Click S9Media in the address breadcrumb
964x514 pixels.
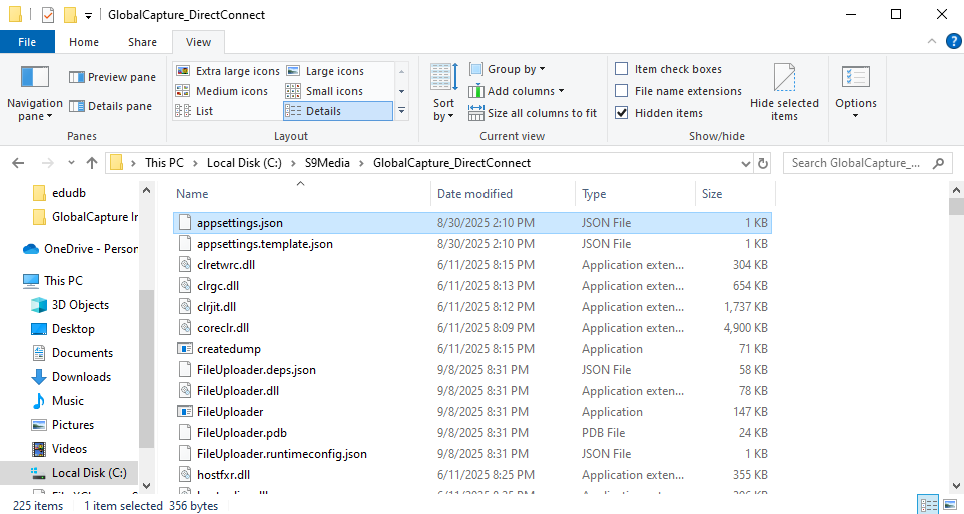pyautogui.click(x=327, y=163)
